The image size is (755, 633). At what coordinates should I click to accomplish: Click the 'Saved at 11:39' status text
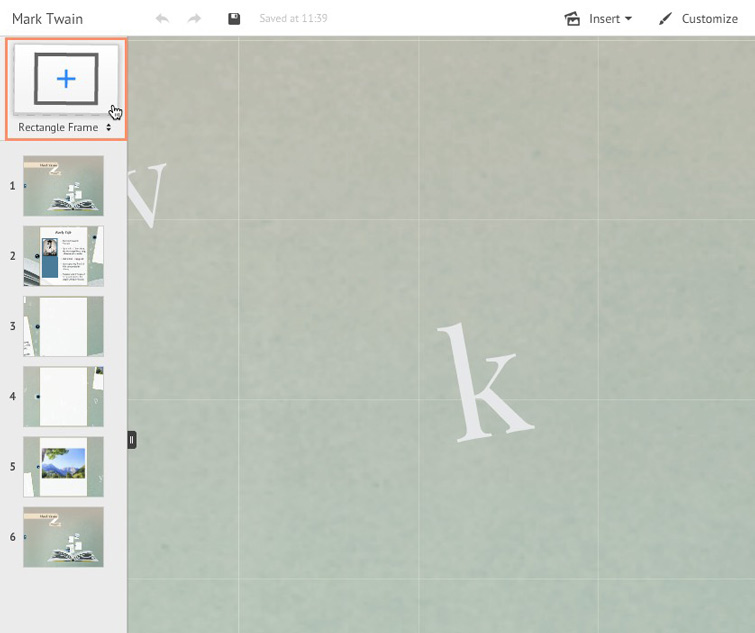click(x=293, y=19)
